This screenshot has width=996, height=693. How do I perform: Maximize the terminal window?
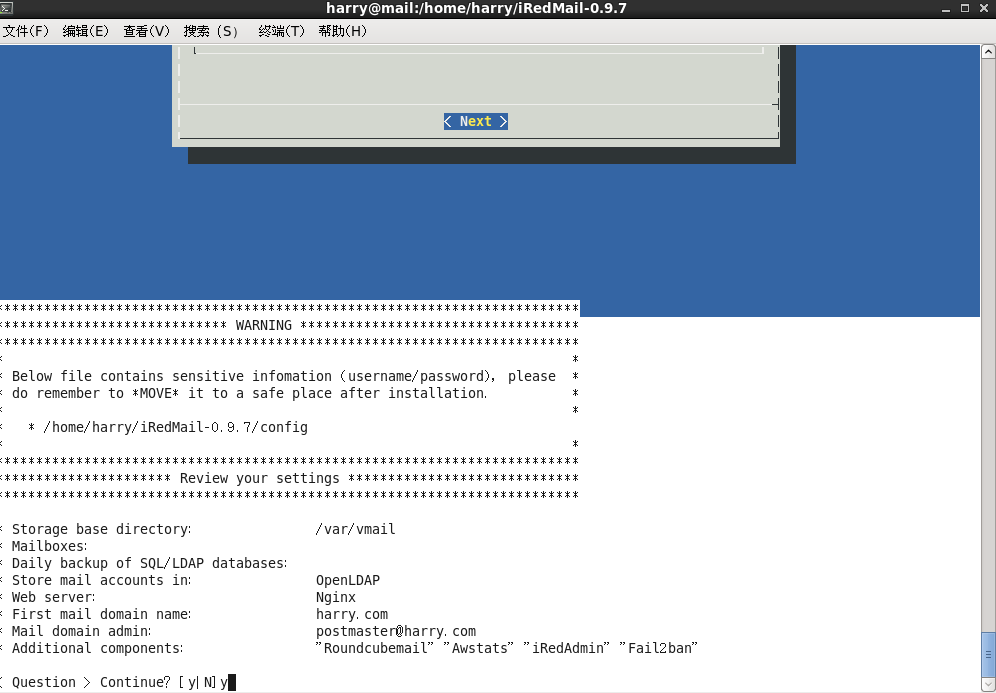click(x=965, y=8)
